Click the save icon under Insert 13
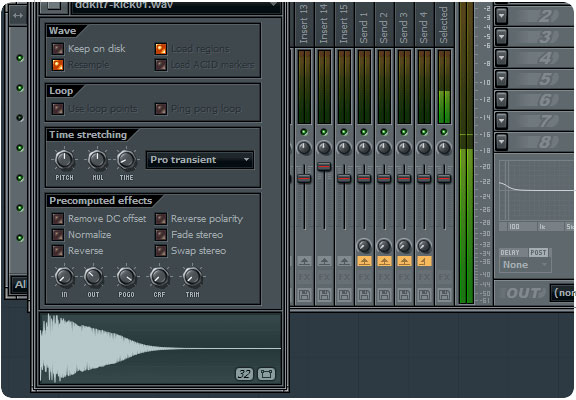The image size is (576, 400). tap(304, 295)
